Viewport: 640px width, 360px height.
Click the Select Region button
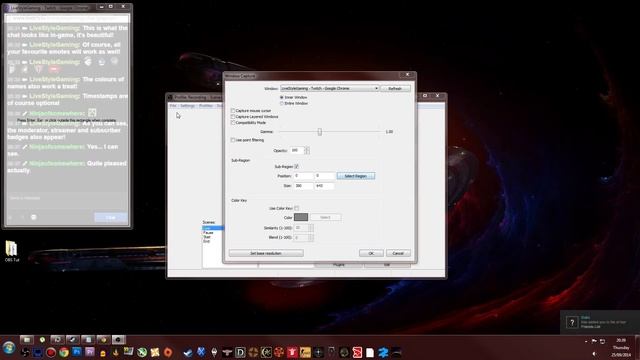coord(356,176)
